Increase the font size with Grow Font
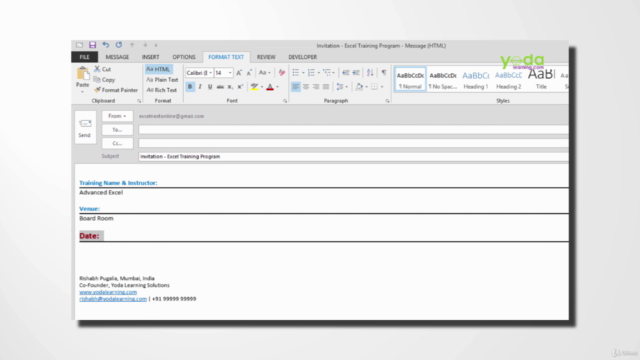The height and width of the screenshot is (360, 640). pyautogui.click(x=239, y=73)
